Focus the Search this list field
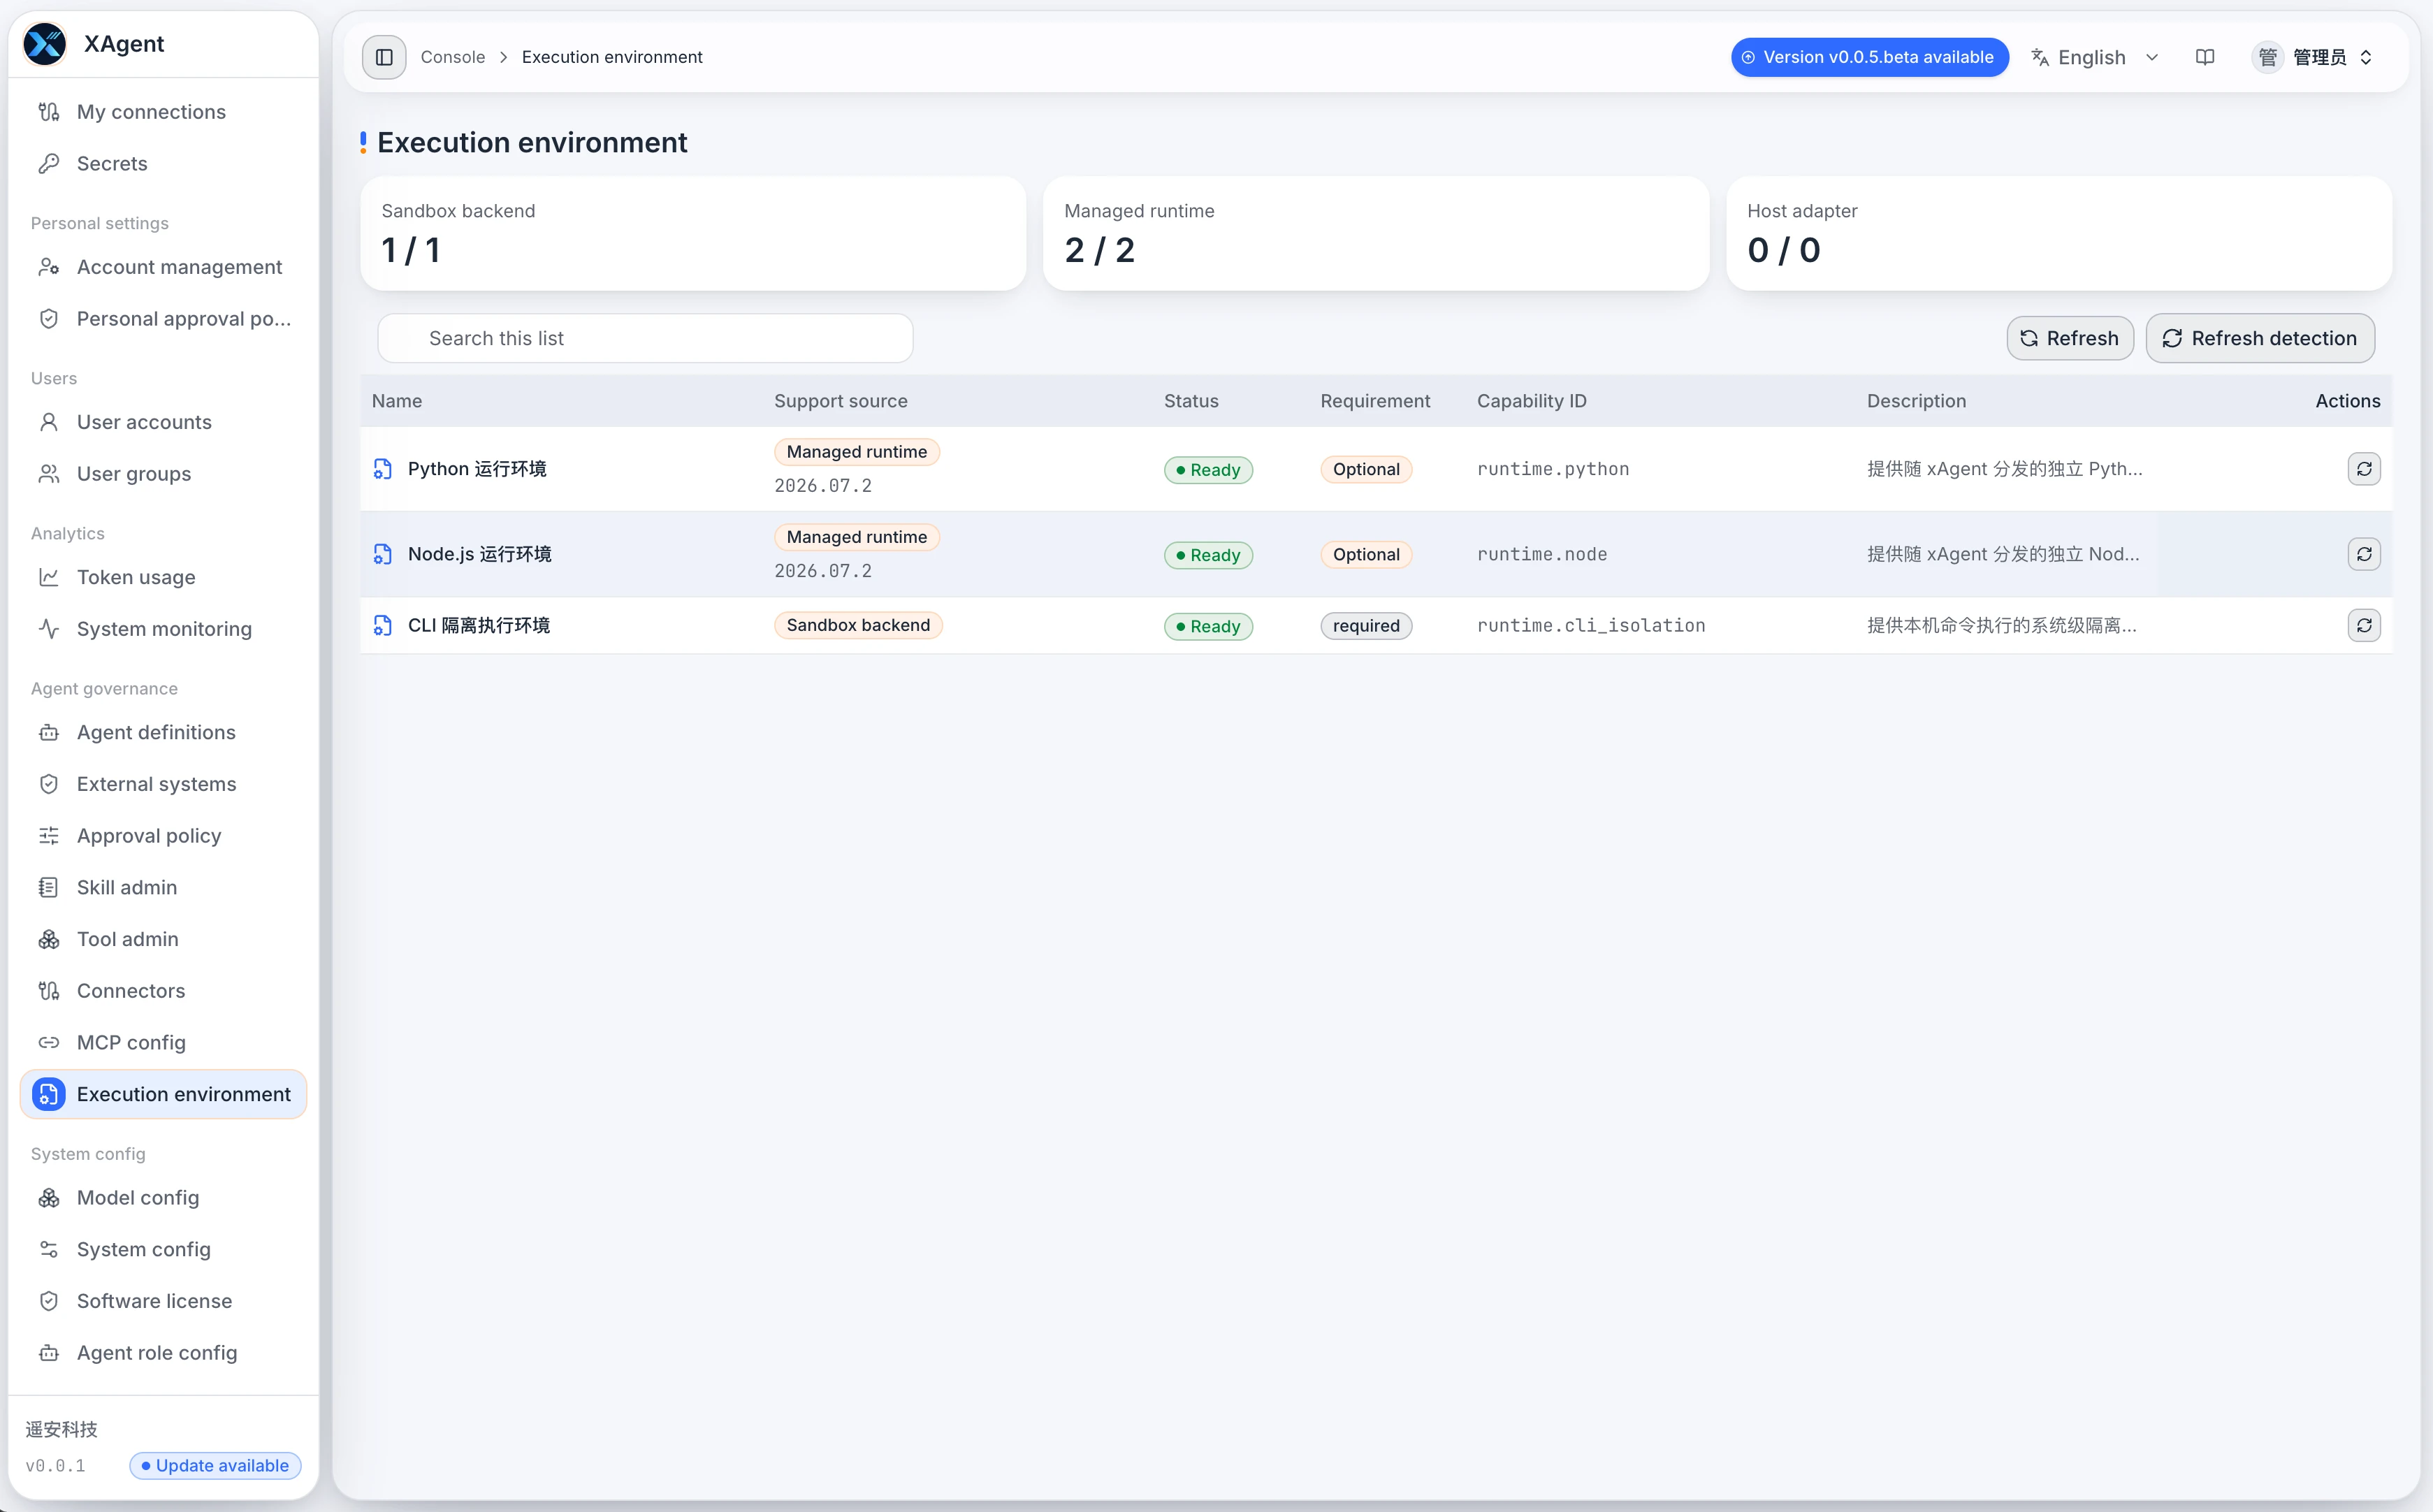The image size is (2433, 1512). point(645,338)
